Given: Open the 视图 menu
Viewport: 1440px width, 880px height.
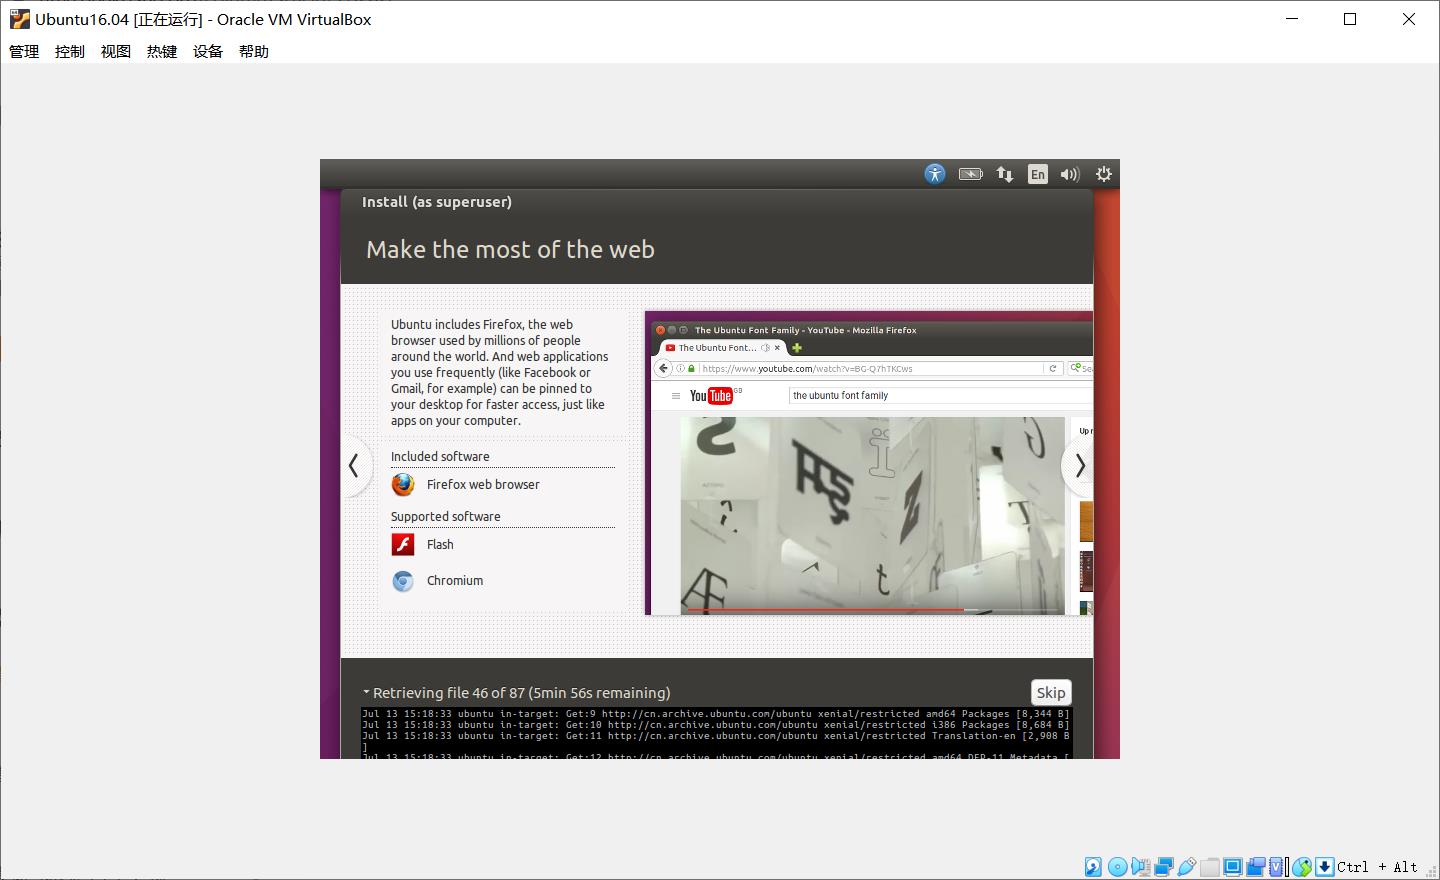Looking at the screenshot, I should (x=116, y=51).
